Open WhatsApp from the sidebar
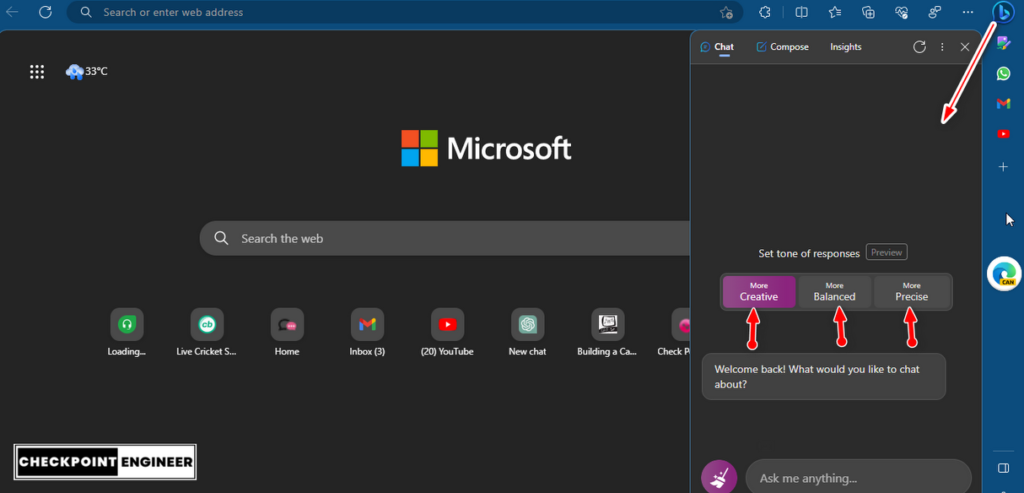 1004,73
